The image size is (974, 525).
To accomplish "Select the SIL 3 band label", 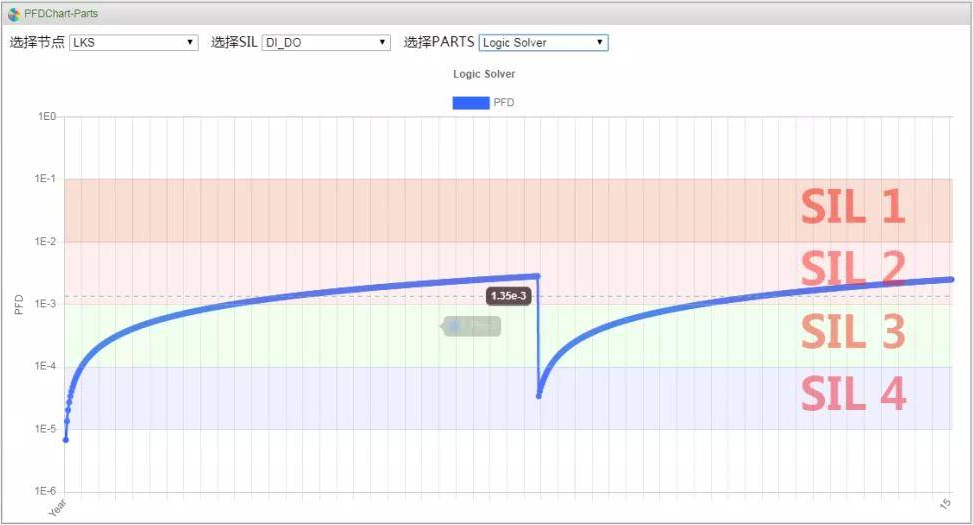I will coord(852,332).
